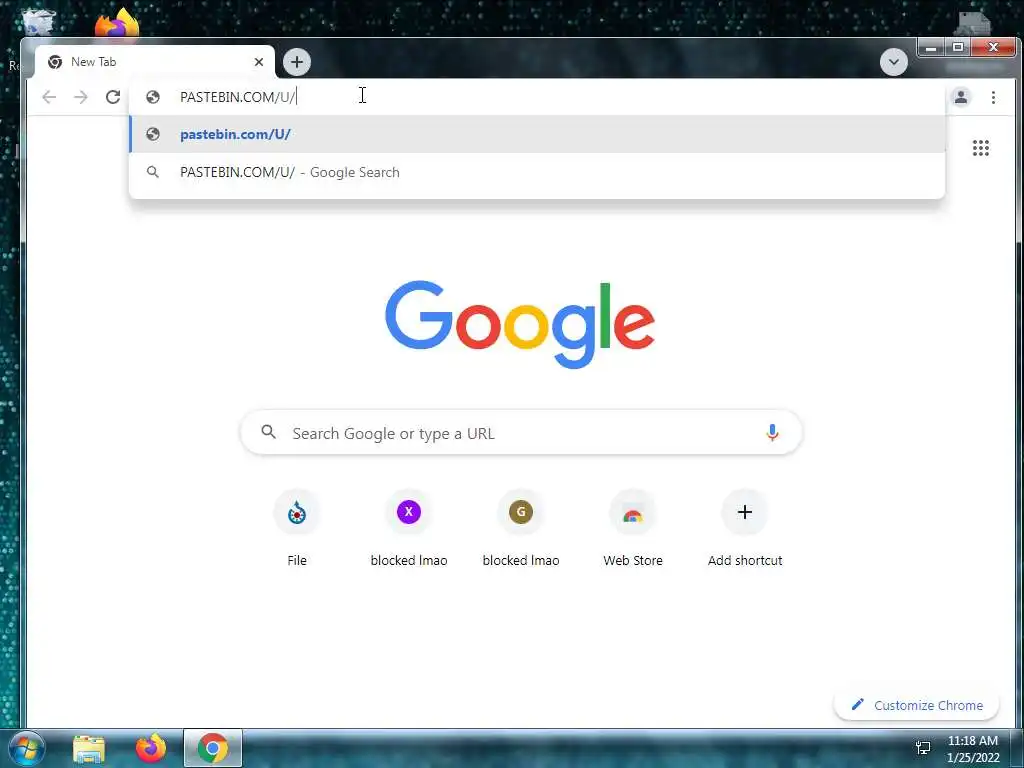Viewport: 1024px width, 768px height.
Task: Choose the PASTEBIN.COM/U/ Google Search suggestion
Action: [x=537, y=172]
